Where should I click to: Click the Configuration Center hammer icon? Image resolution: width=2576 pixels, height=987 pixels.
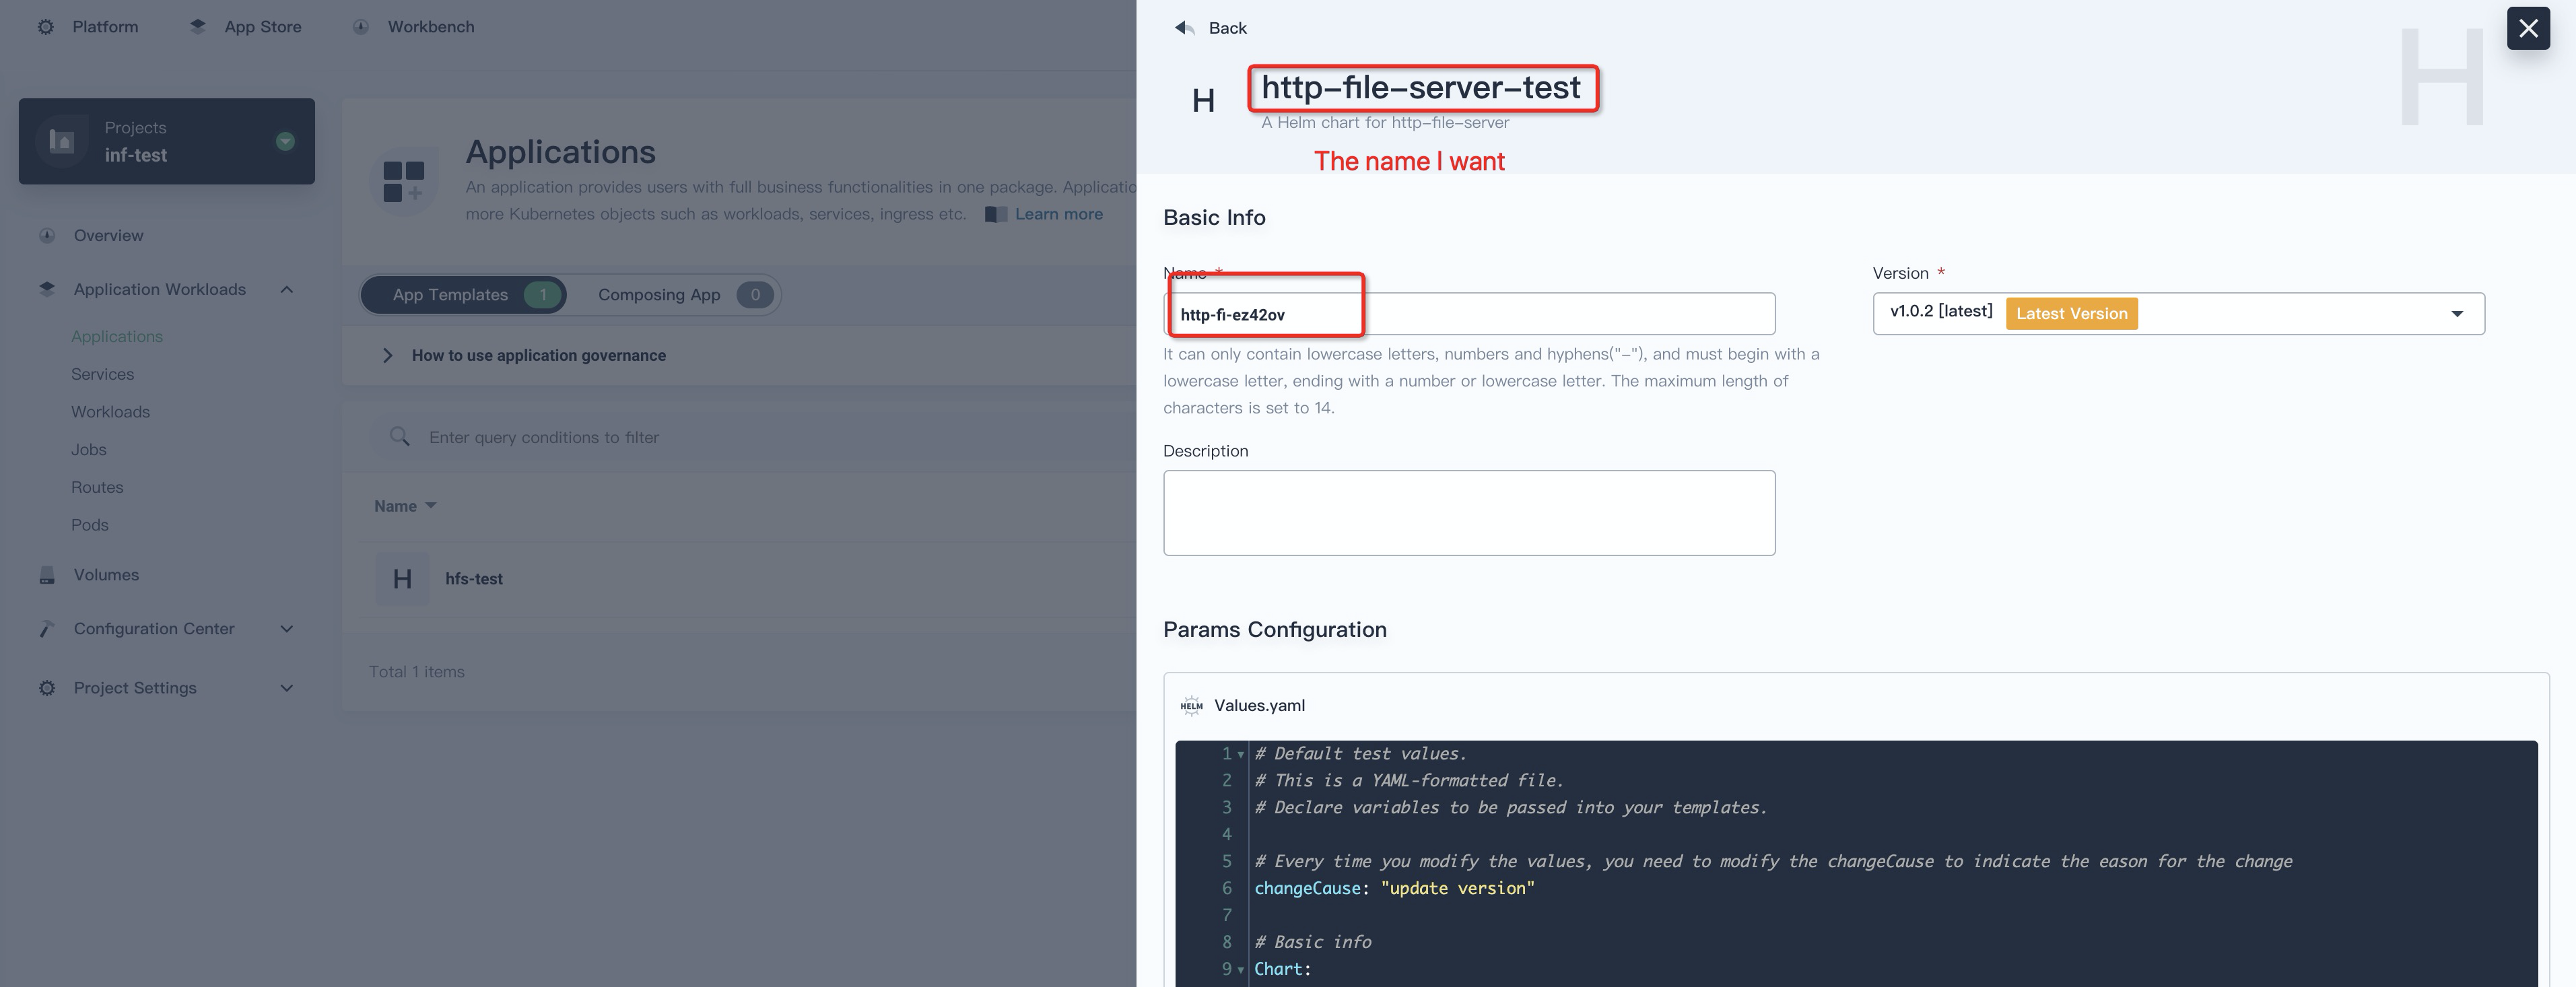point(47,629)
